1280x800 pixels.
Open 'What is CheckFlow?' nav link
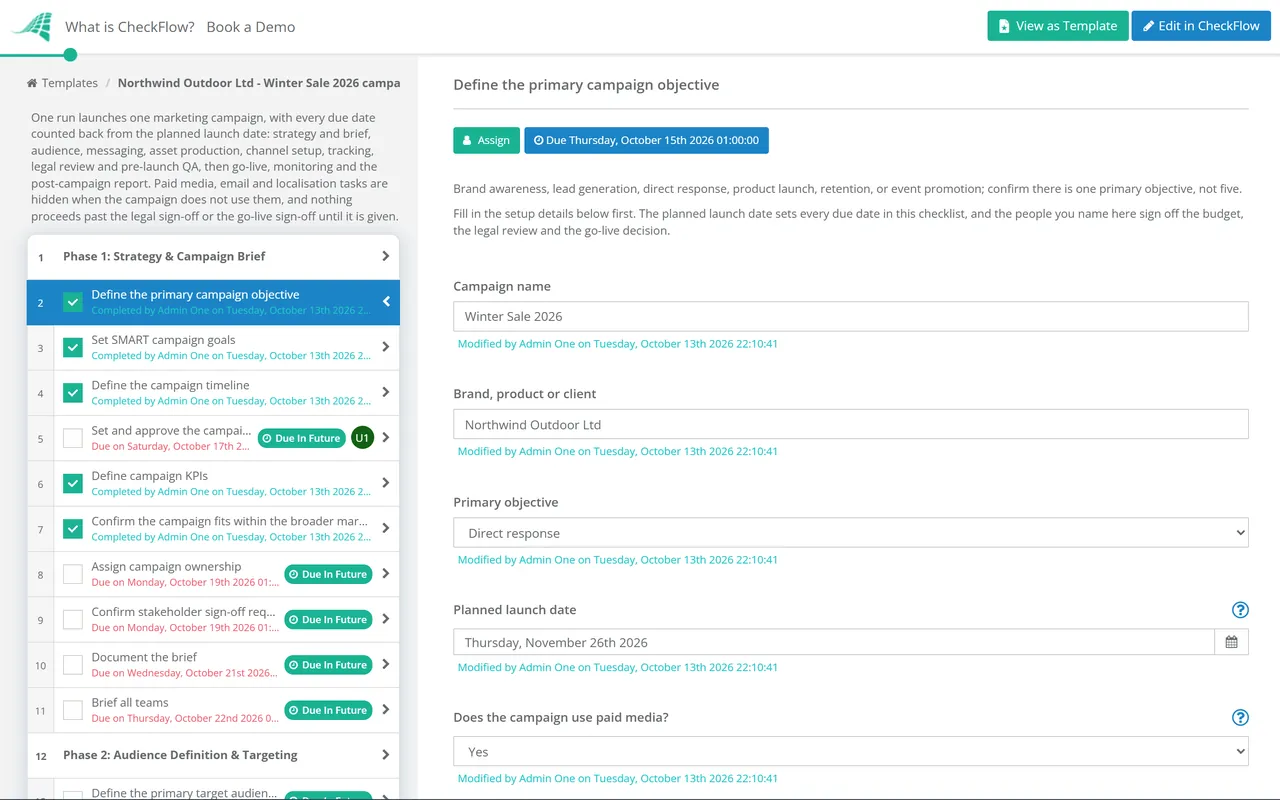click(130, 27)
